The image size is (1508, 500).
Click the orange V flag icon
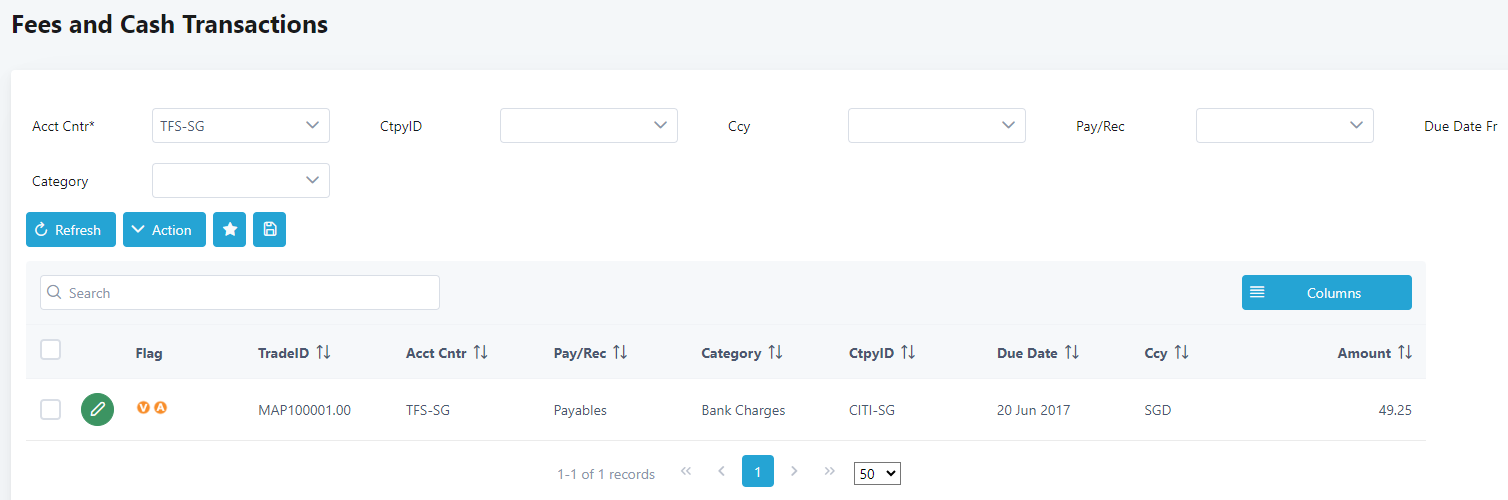pyautogui.click(x=143, y=407)
